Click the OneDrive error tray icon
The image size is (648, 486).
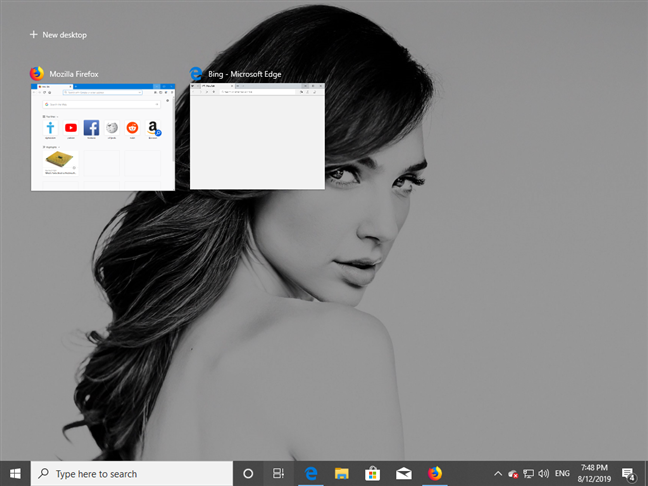[x=513, y=474]
